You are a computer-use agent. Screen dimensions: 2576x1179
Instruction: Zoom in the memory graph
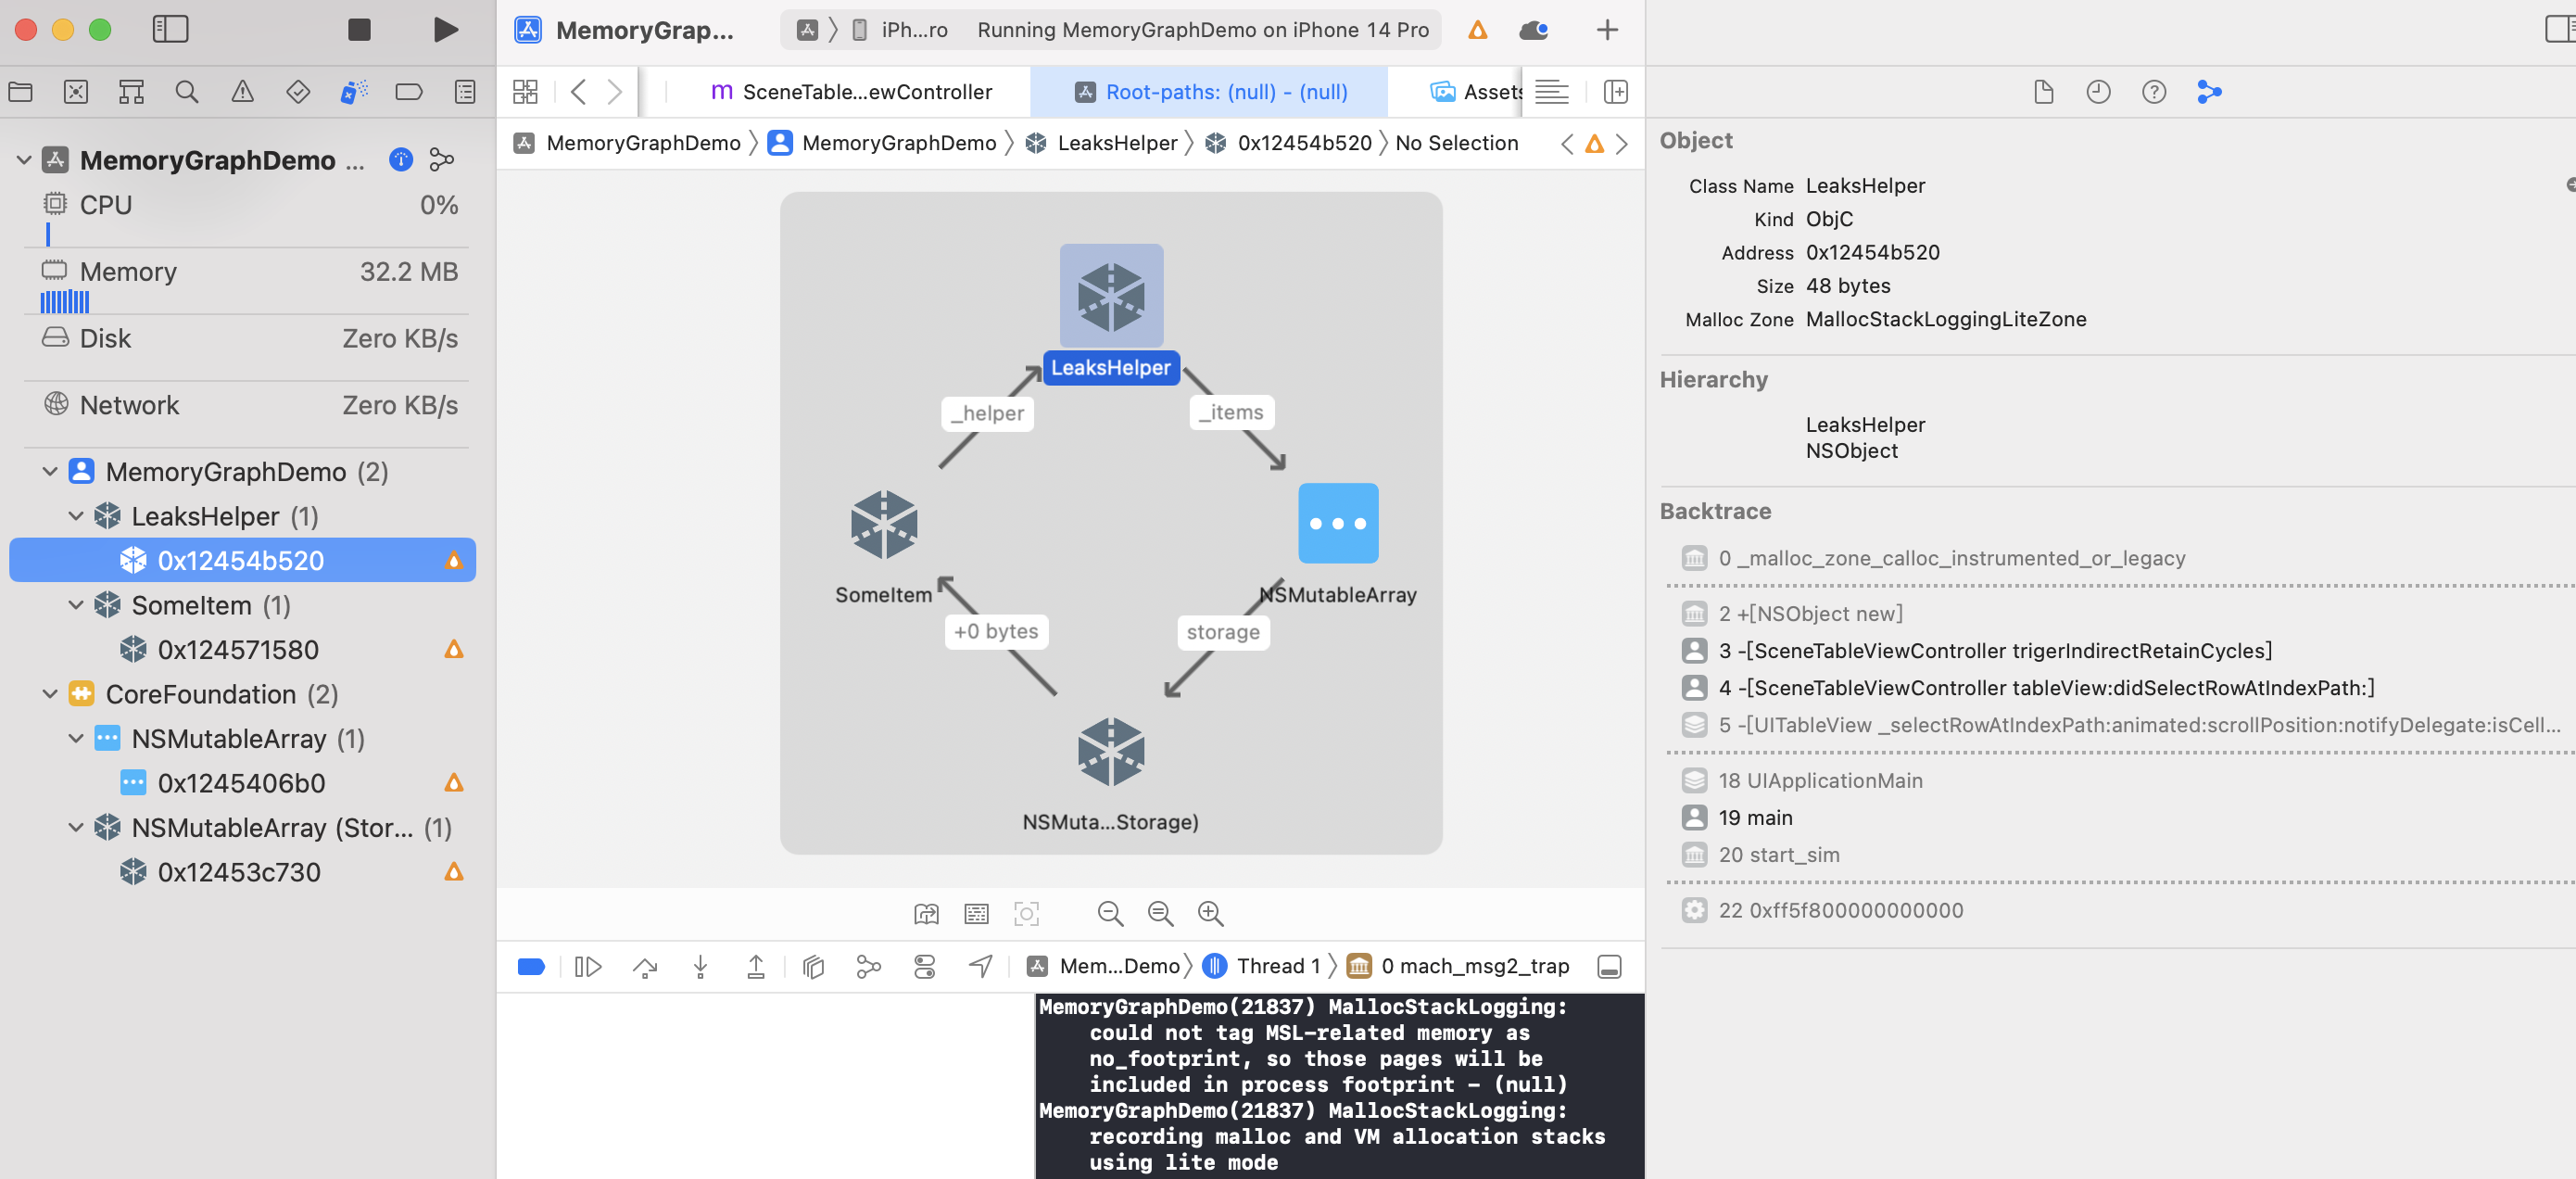1210,913
